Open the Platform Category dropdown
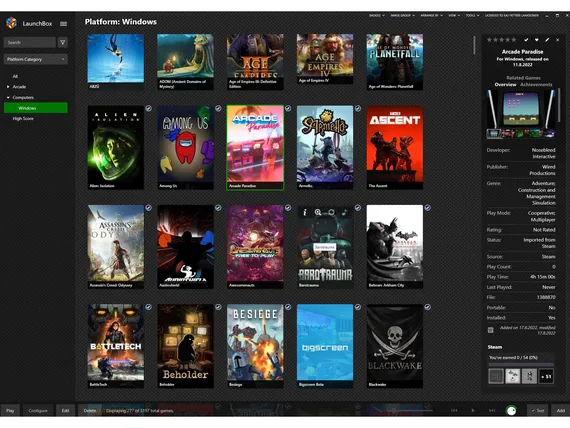570x428 pixels. [36, 59]
